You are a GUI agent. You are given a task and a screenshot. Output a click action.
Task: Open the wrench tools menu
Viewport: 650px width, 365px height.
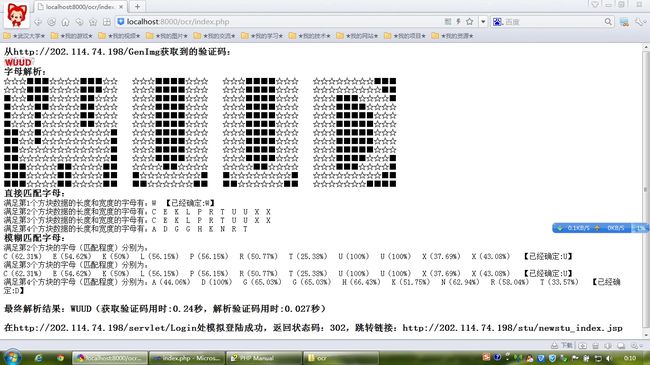pyautogui.click(x=640, y=22)
